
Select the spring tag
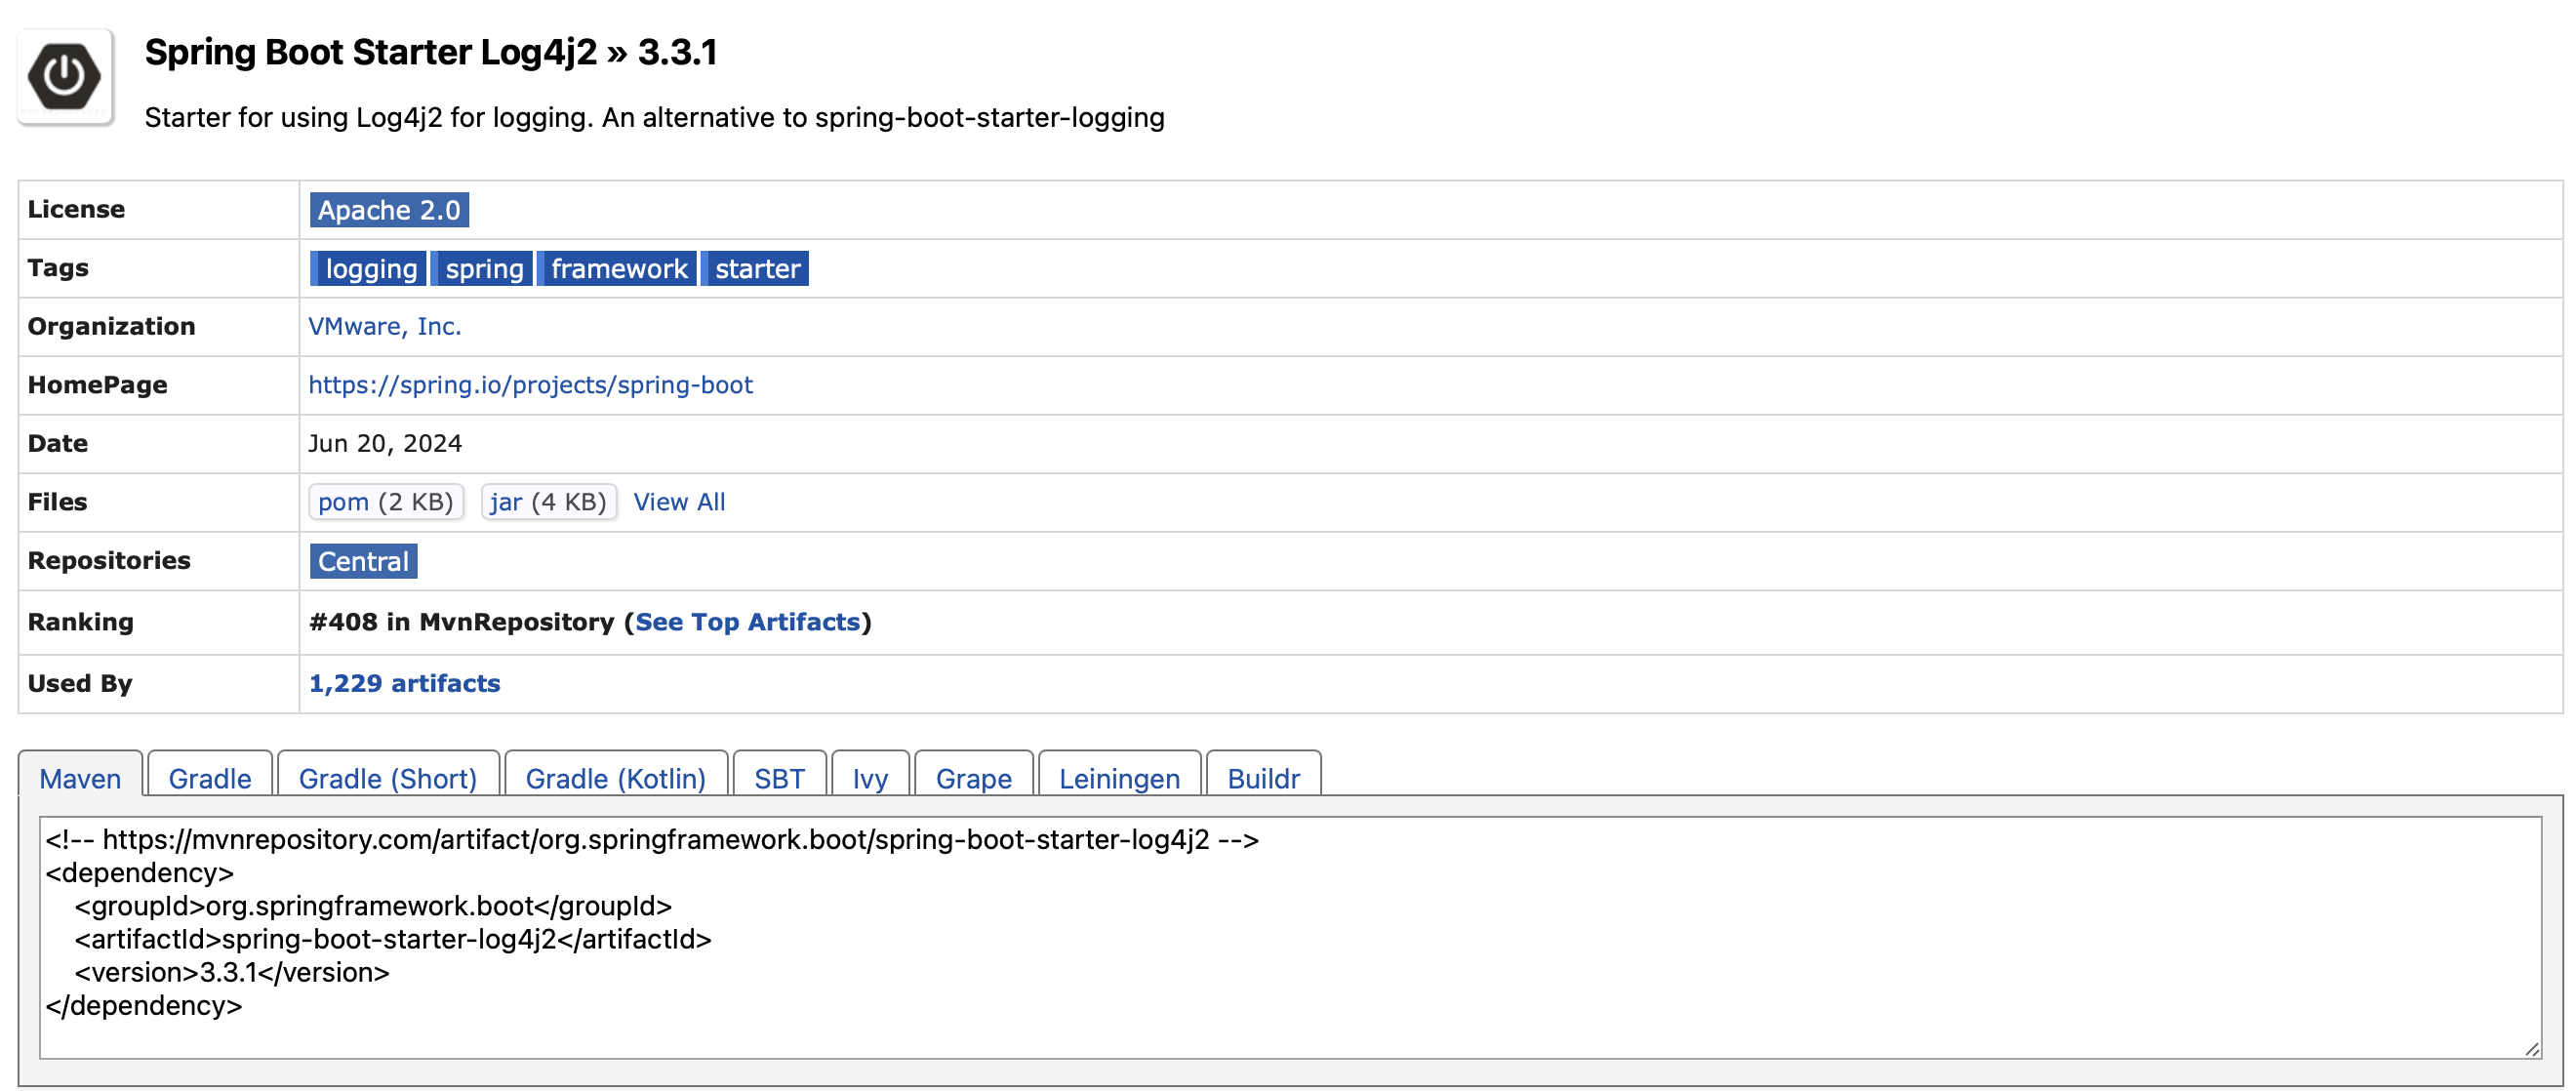click(x=483, y=269)
